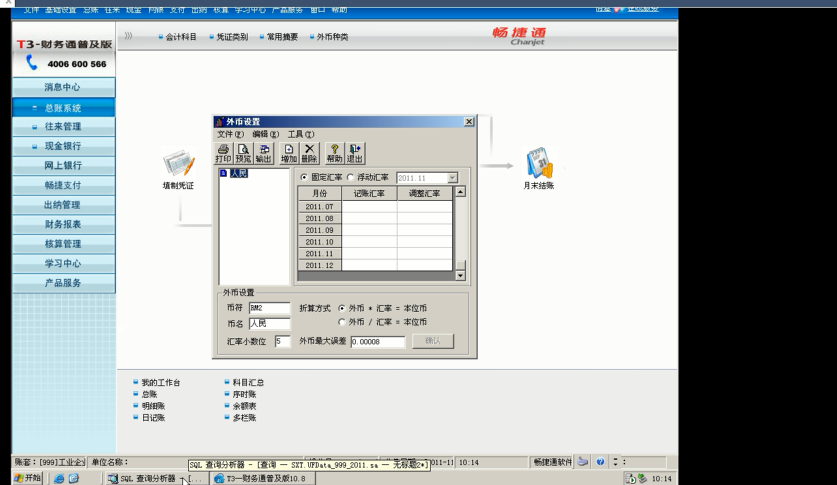Expand the 现金银行 sidebar section
This screenshot has width=837, height=485.
(34, 146)
